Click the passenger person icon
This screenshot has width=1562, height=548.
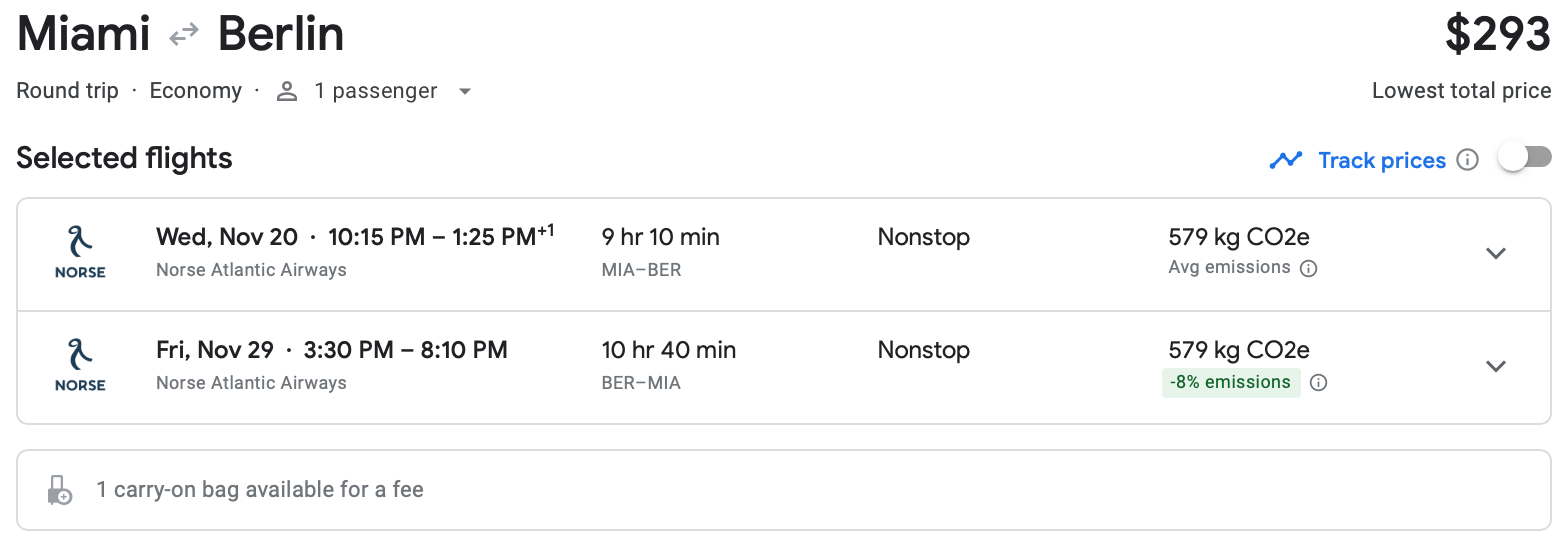288,92
